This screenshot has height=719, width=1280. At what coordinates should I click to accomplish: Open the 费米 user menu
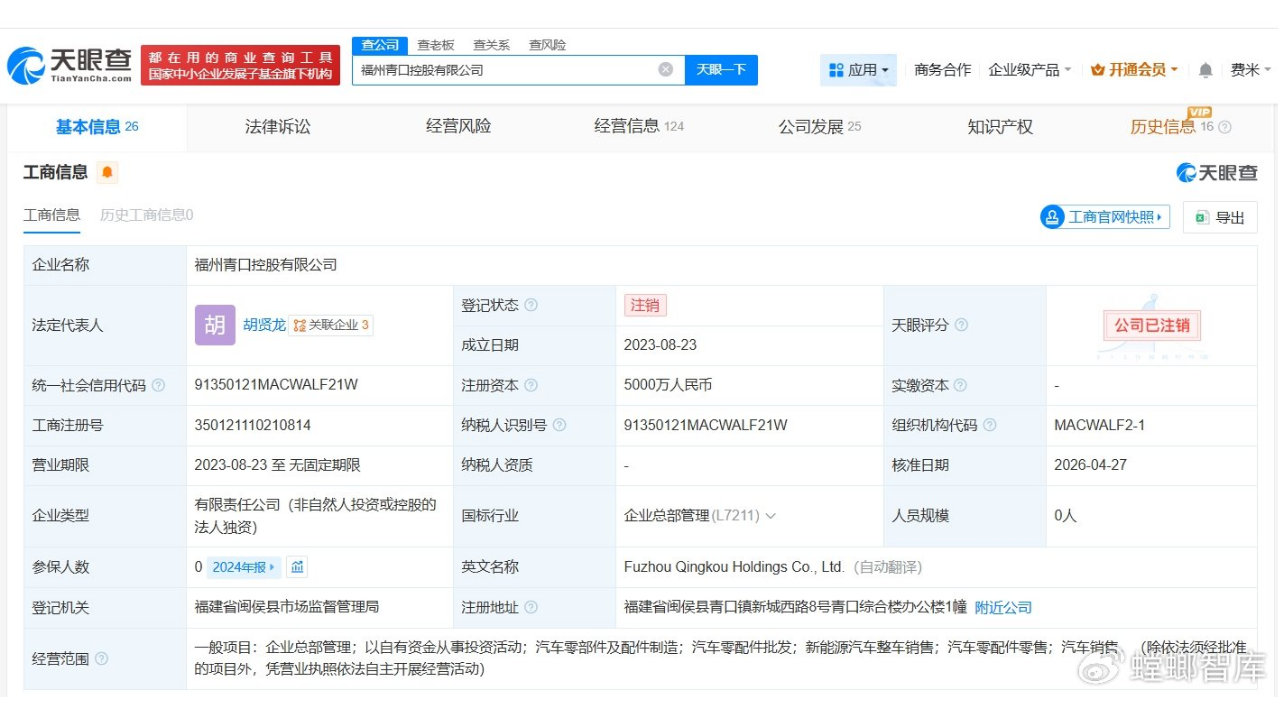(x=1250, y=70)
